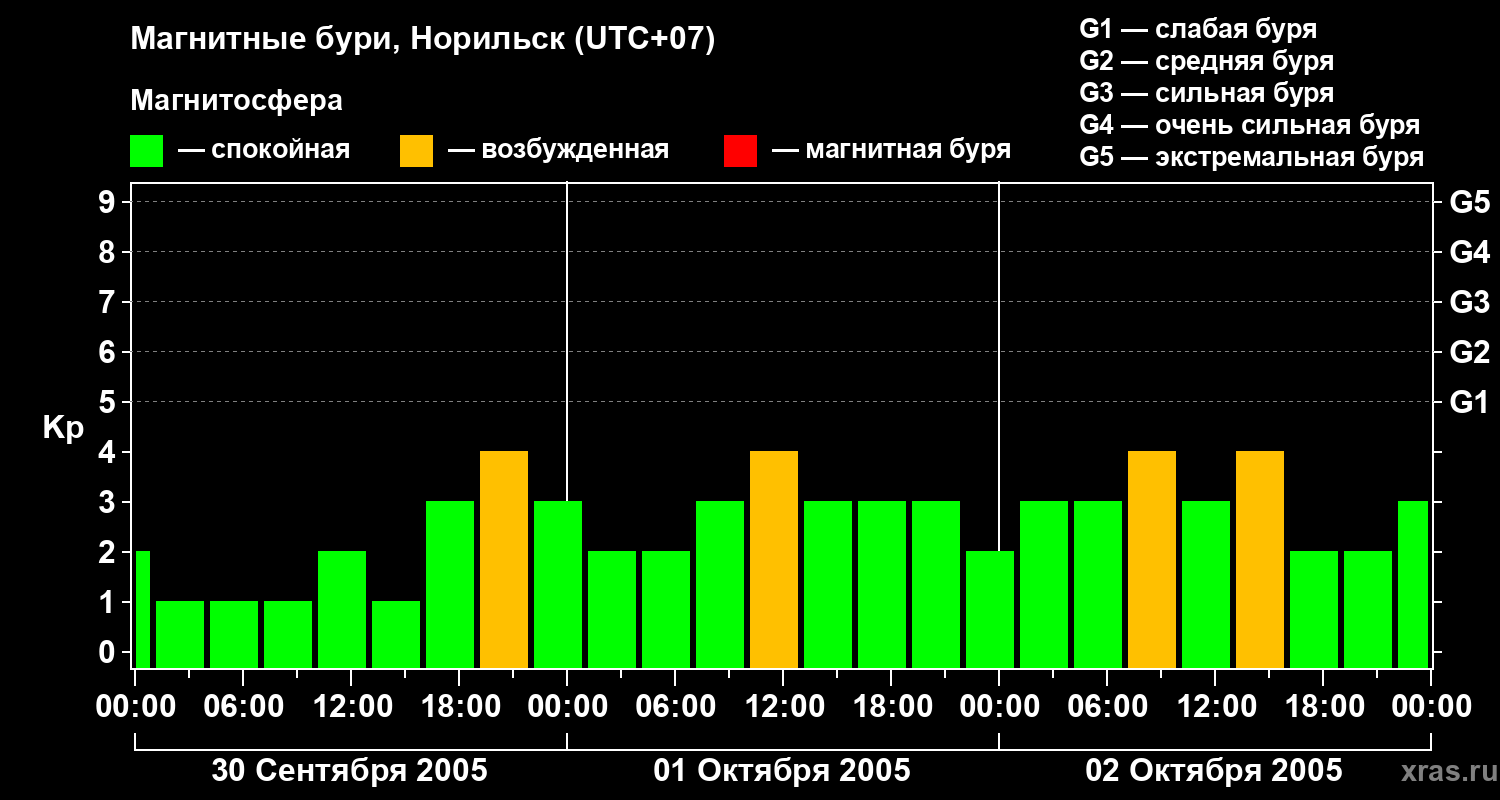Click the orange bar before 12:00 on 02 Октября
The image size is (1500, 800).
click(x=1152, y=560)
